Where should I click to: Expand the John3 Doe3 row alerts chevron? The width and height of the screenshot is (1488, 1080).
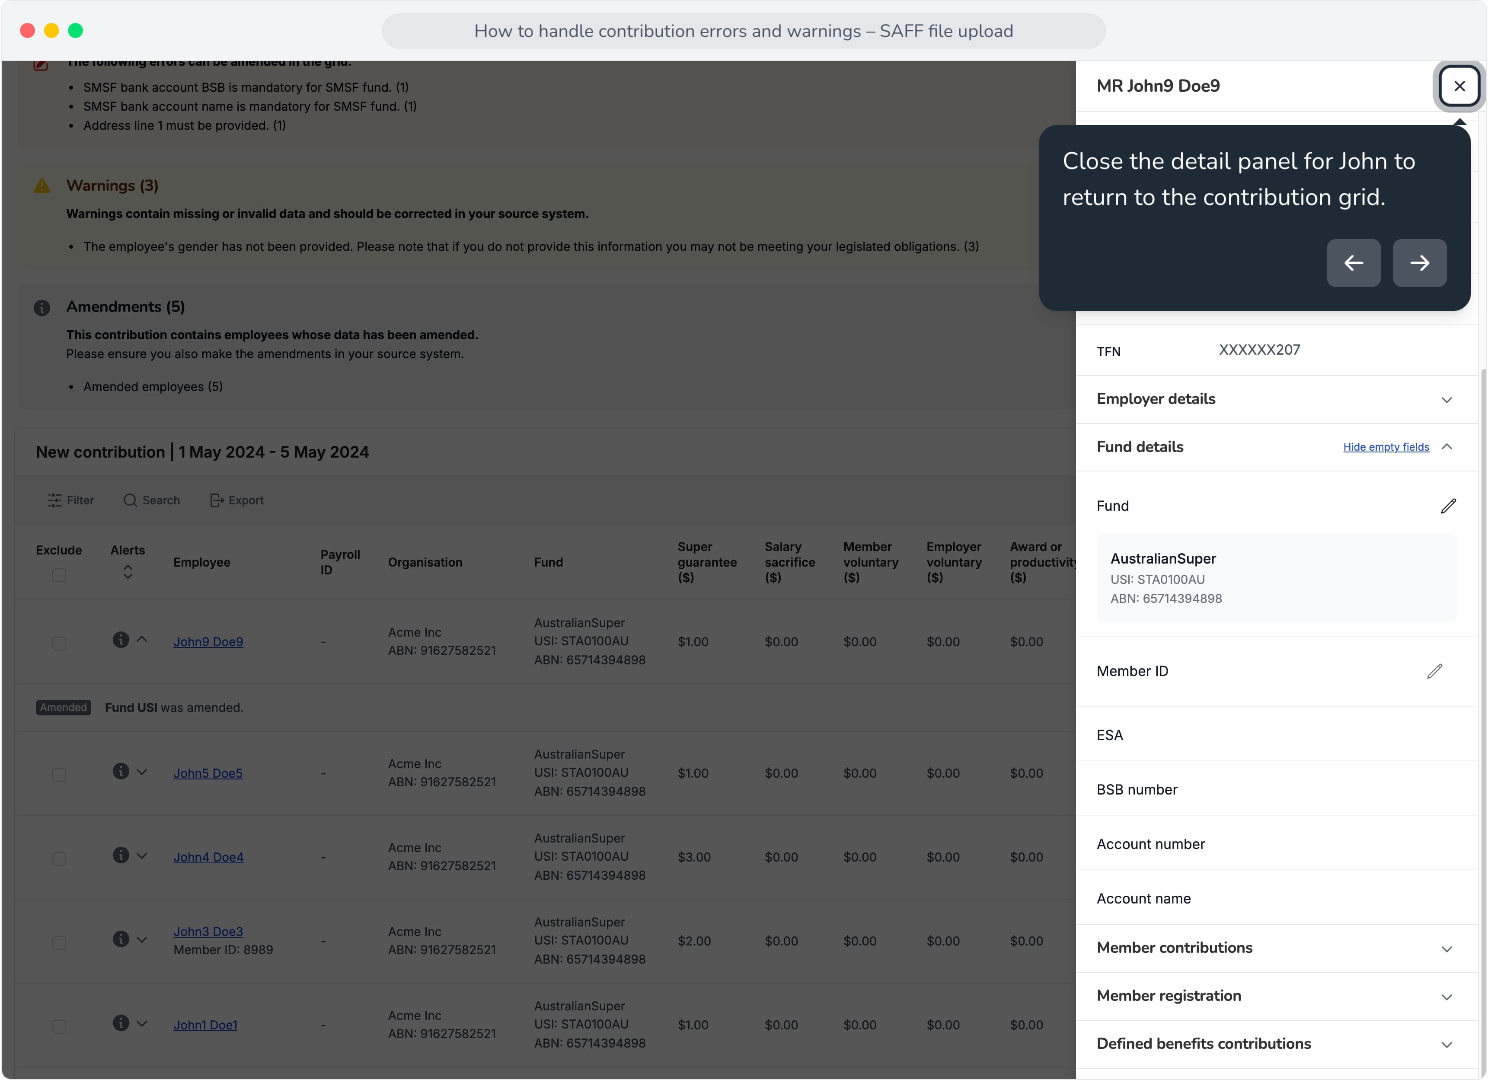142,940
